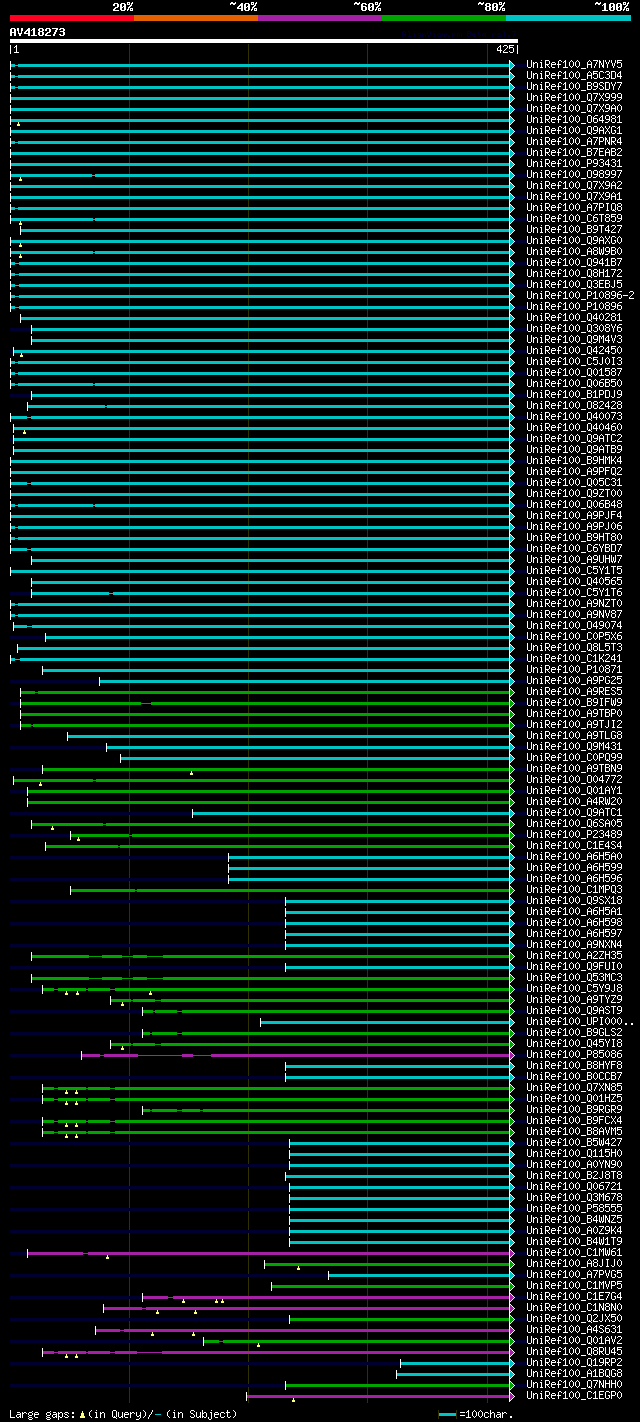
Task: Click the UniRef100_P10896-2 label
Action: (x=580, y=295)
